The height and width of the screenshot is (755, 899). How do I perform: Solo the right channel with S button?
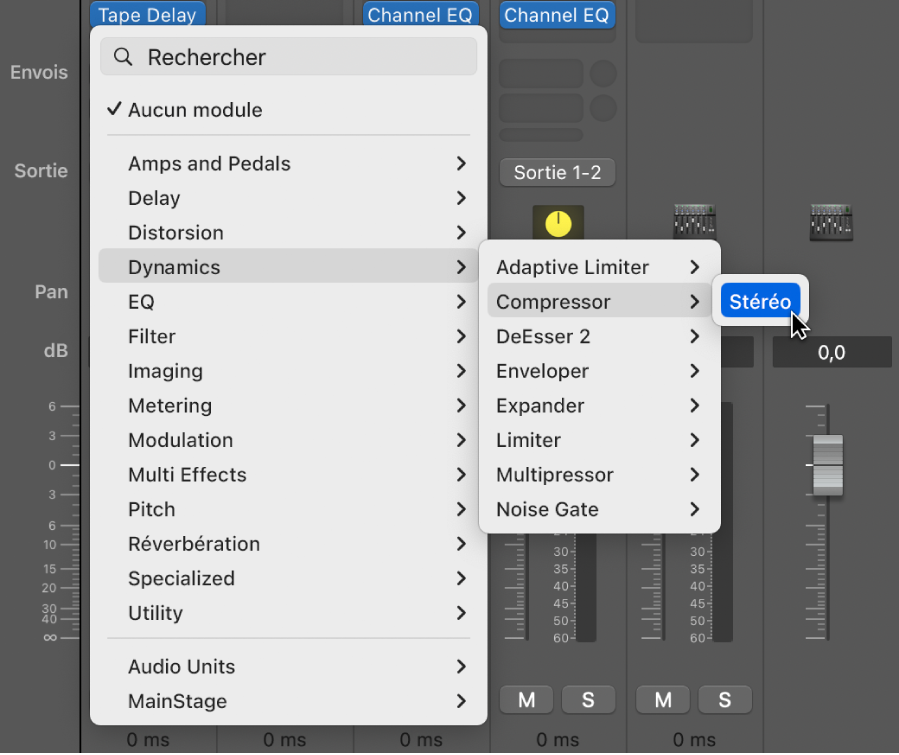(725, 699)
